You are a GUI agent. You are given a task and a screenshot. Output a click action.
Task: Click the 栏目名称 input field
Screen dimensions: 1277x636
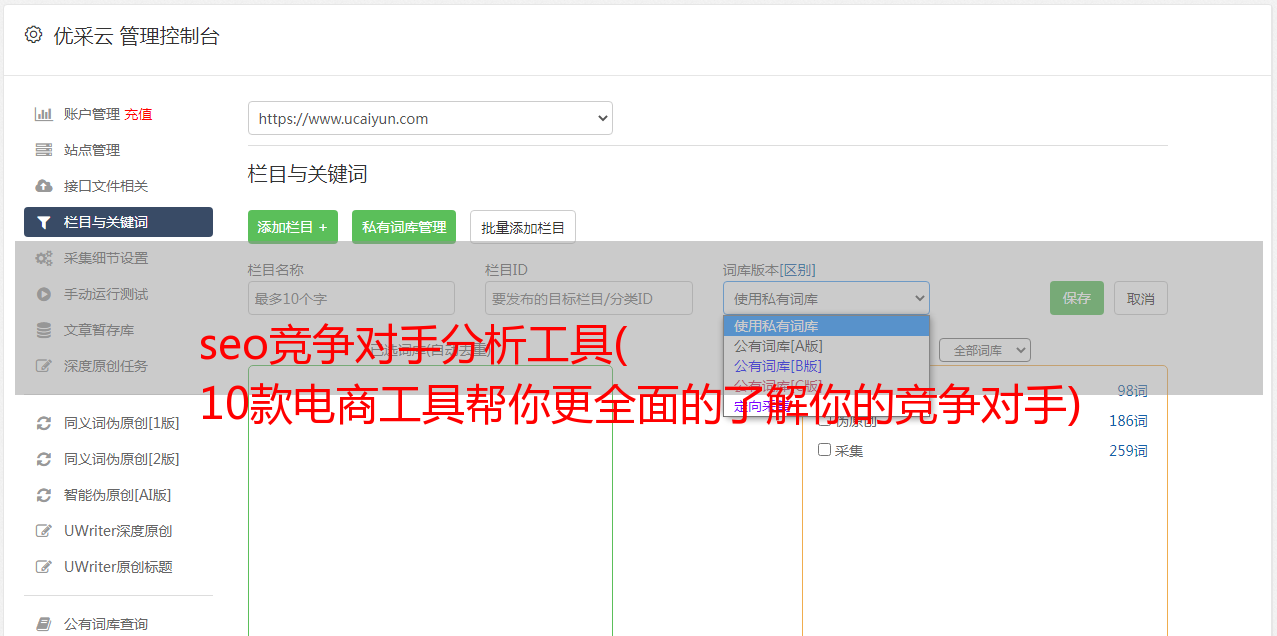351,298
